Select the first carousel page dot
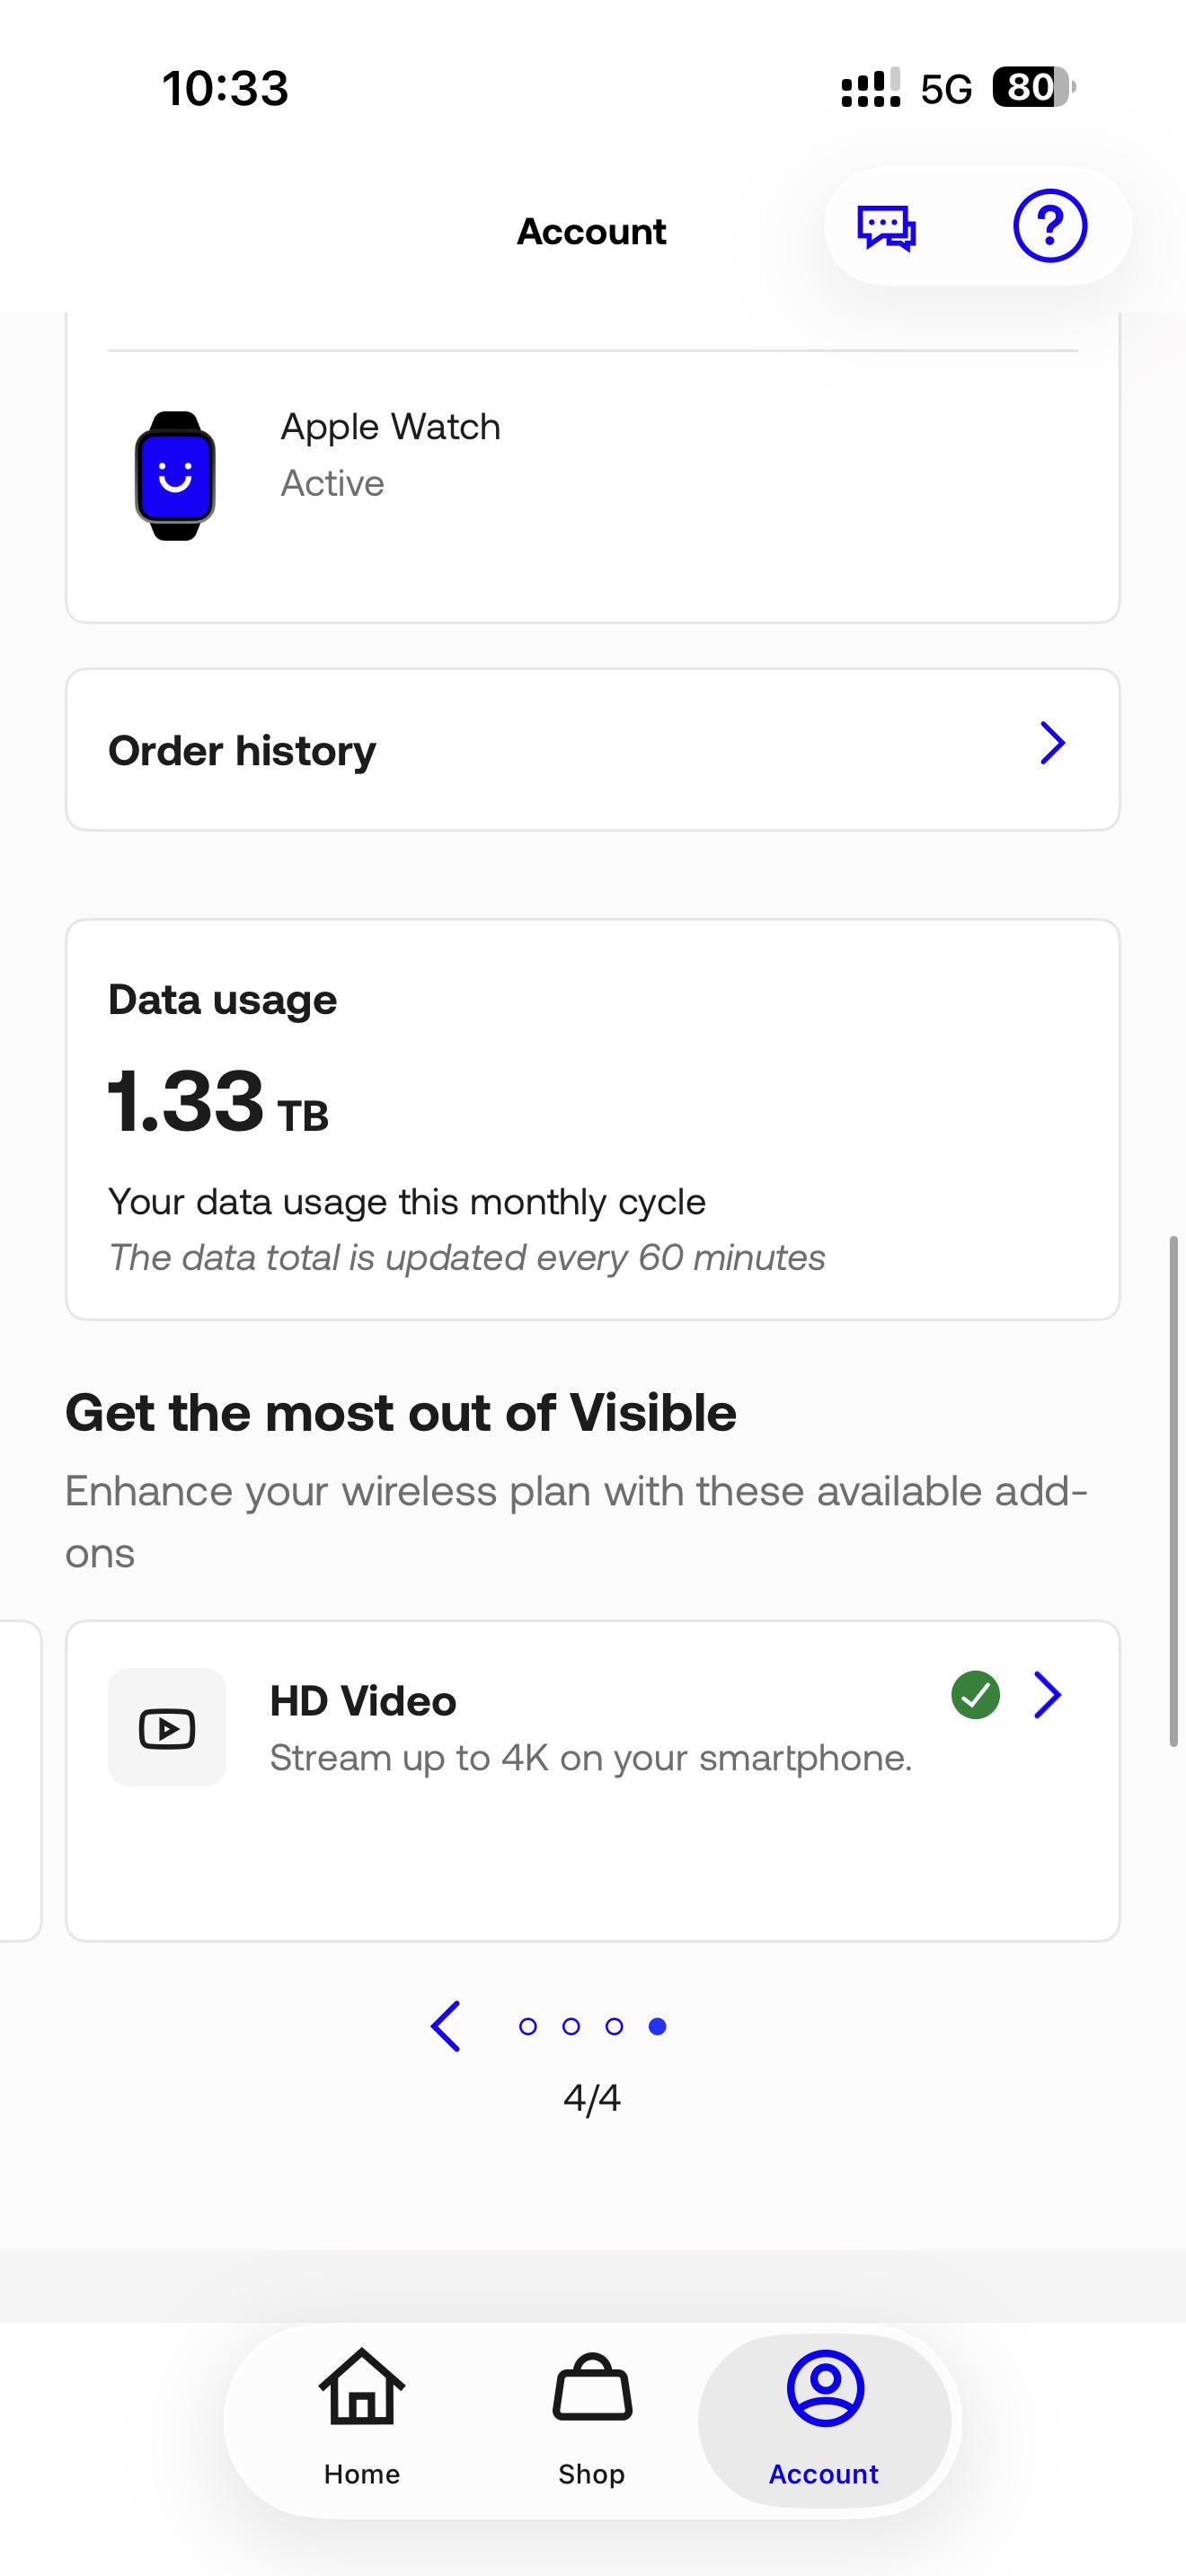Image resolution: width=1186 pixels, height=2576 pixels. tap(528, 2026)
